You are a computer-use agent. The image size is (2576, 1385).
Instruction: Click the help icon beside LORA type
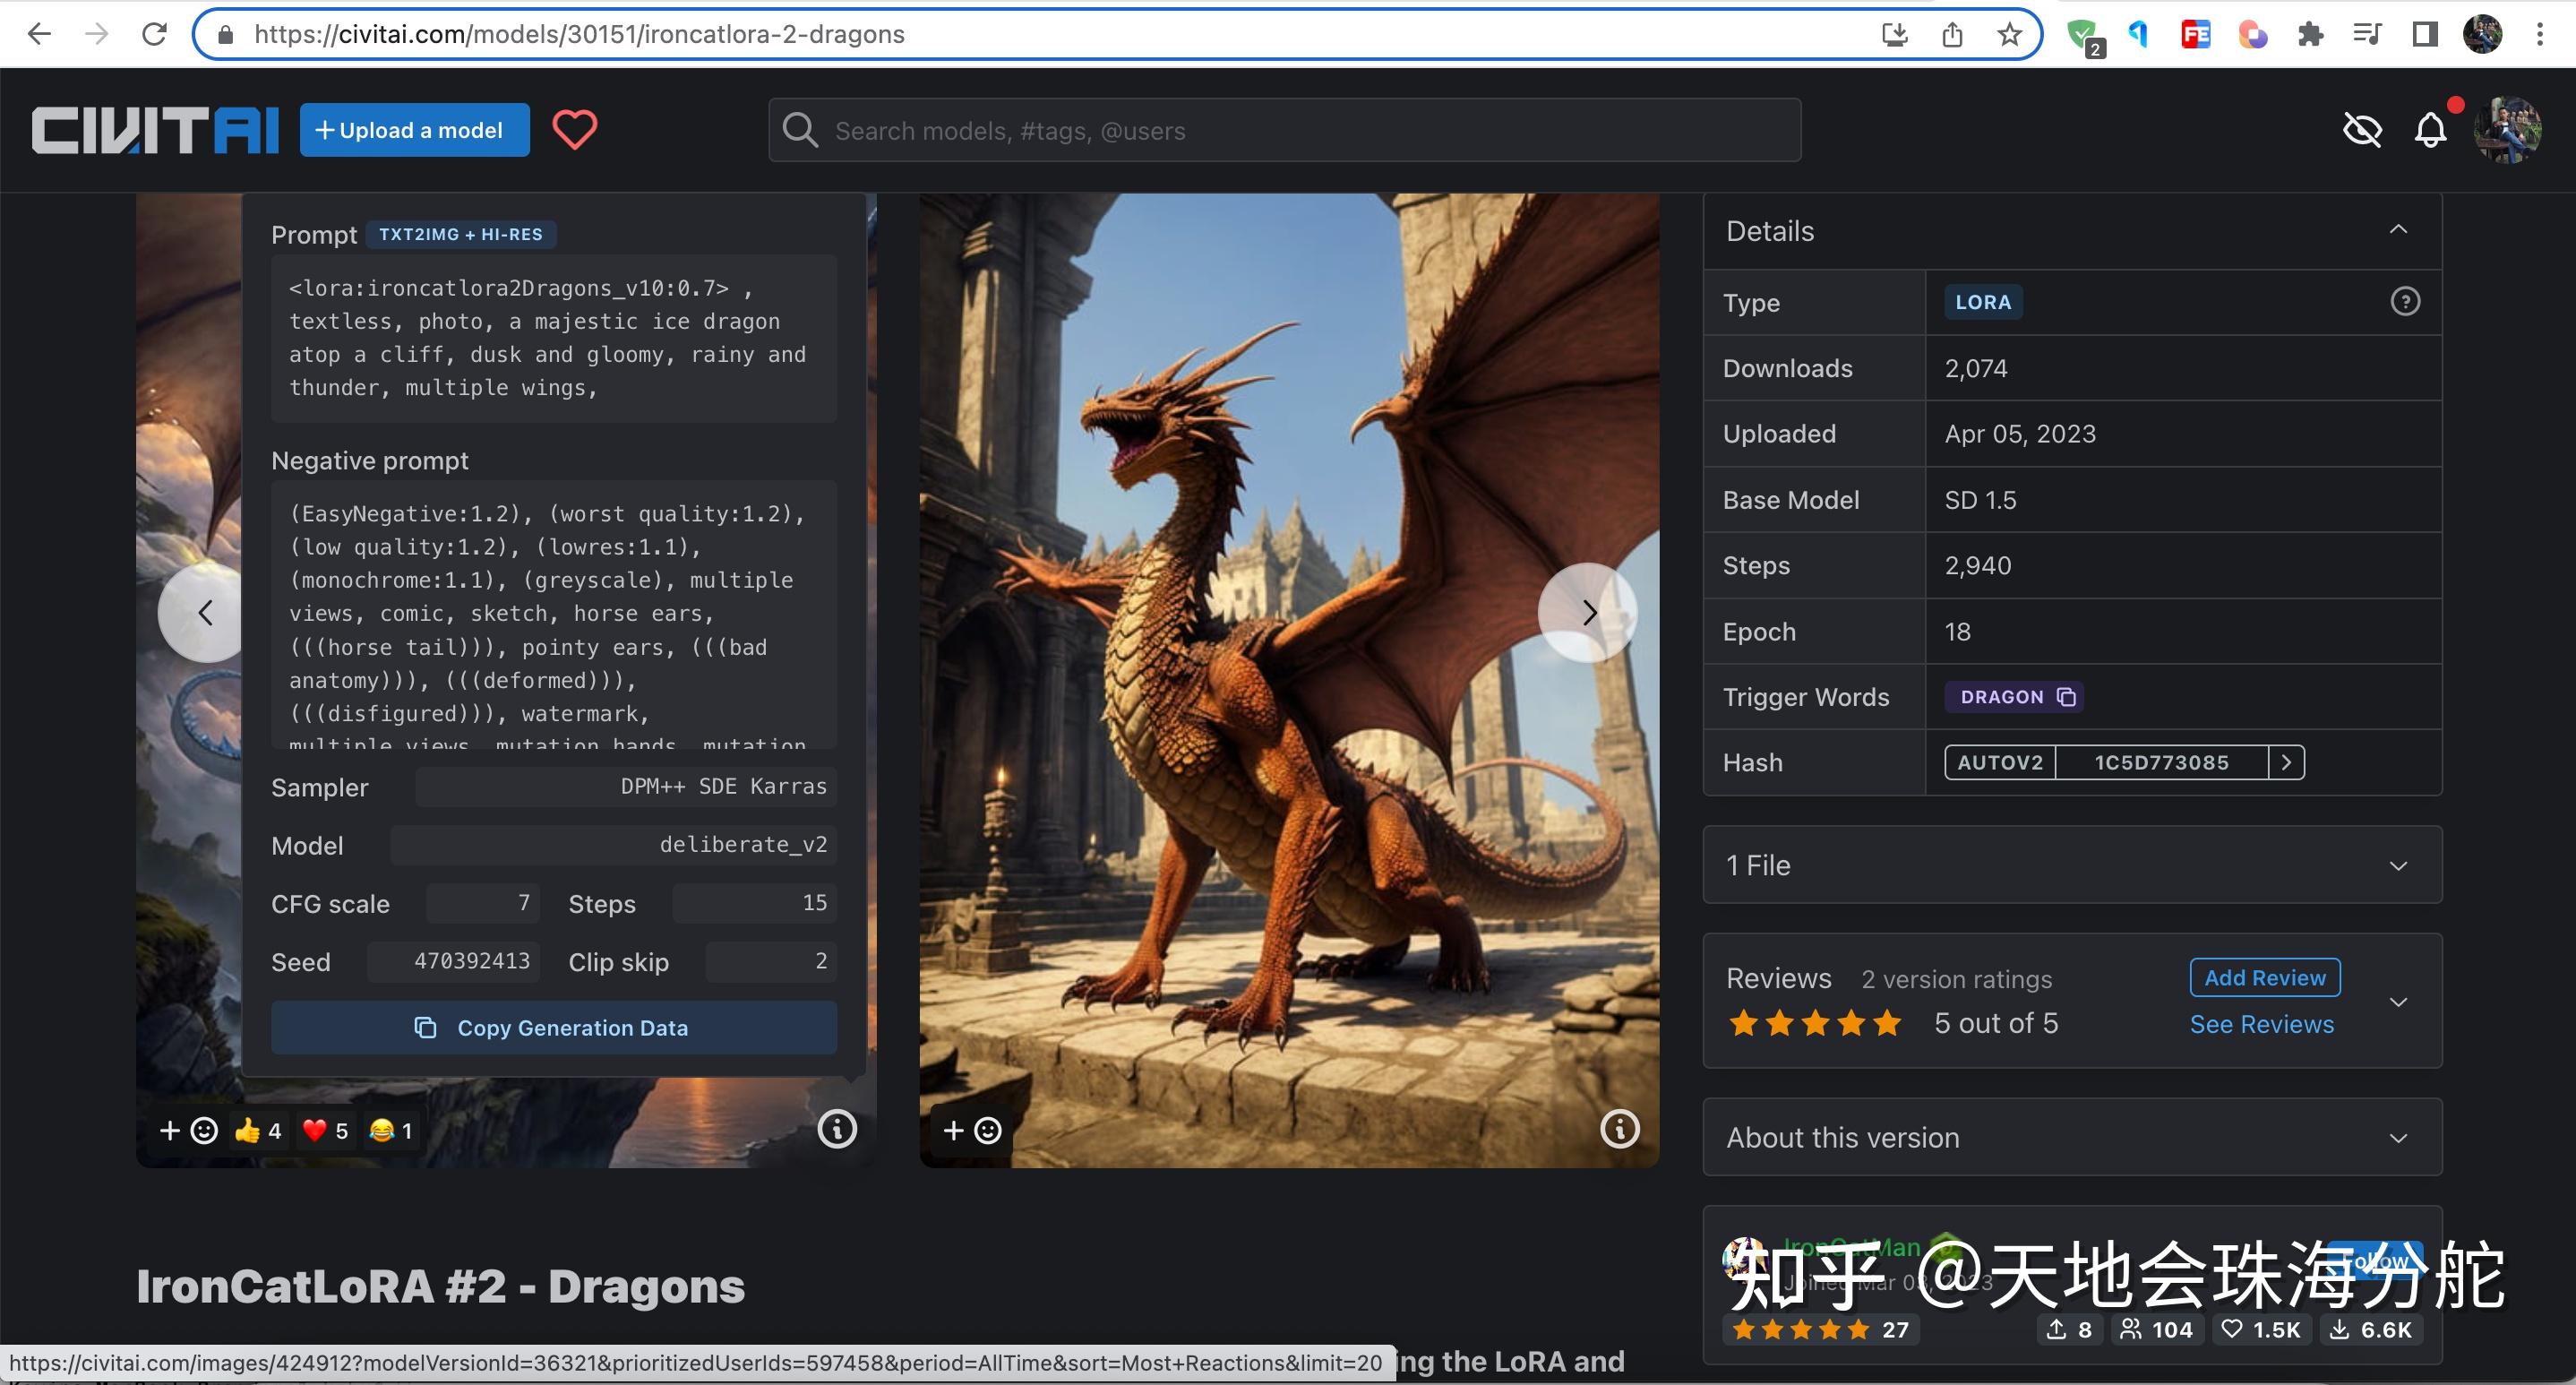click(2405, 302)
